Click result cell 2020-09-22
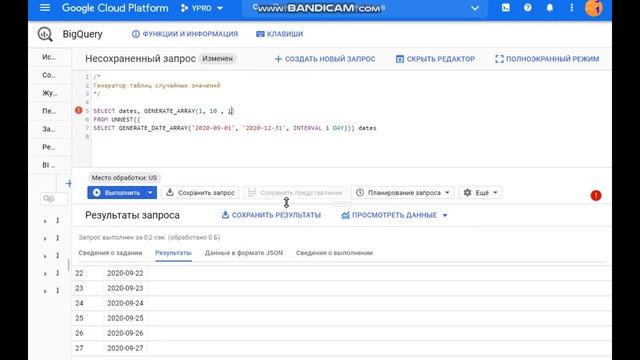 point(125,273)
